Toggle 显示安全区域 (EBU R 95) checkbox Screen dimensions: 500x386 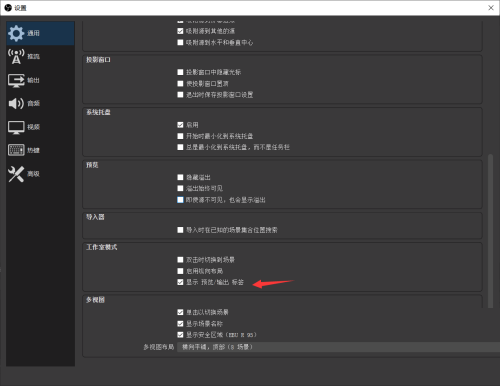click(180, 335)
